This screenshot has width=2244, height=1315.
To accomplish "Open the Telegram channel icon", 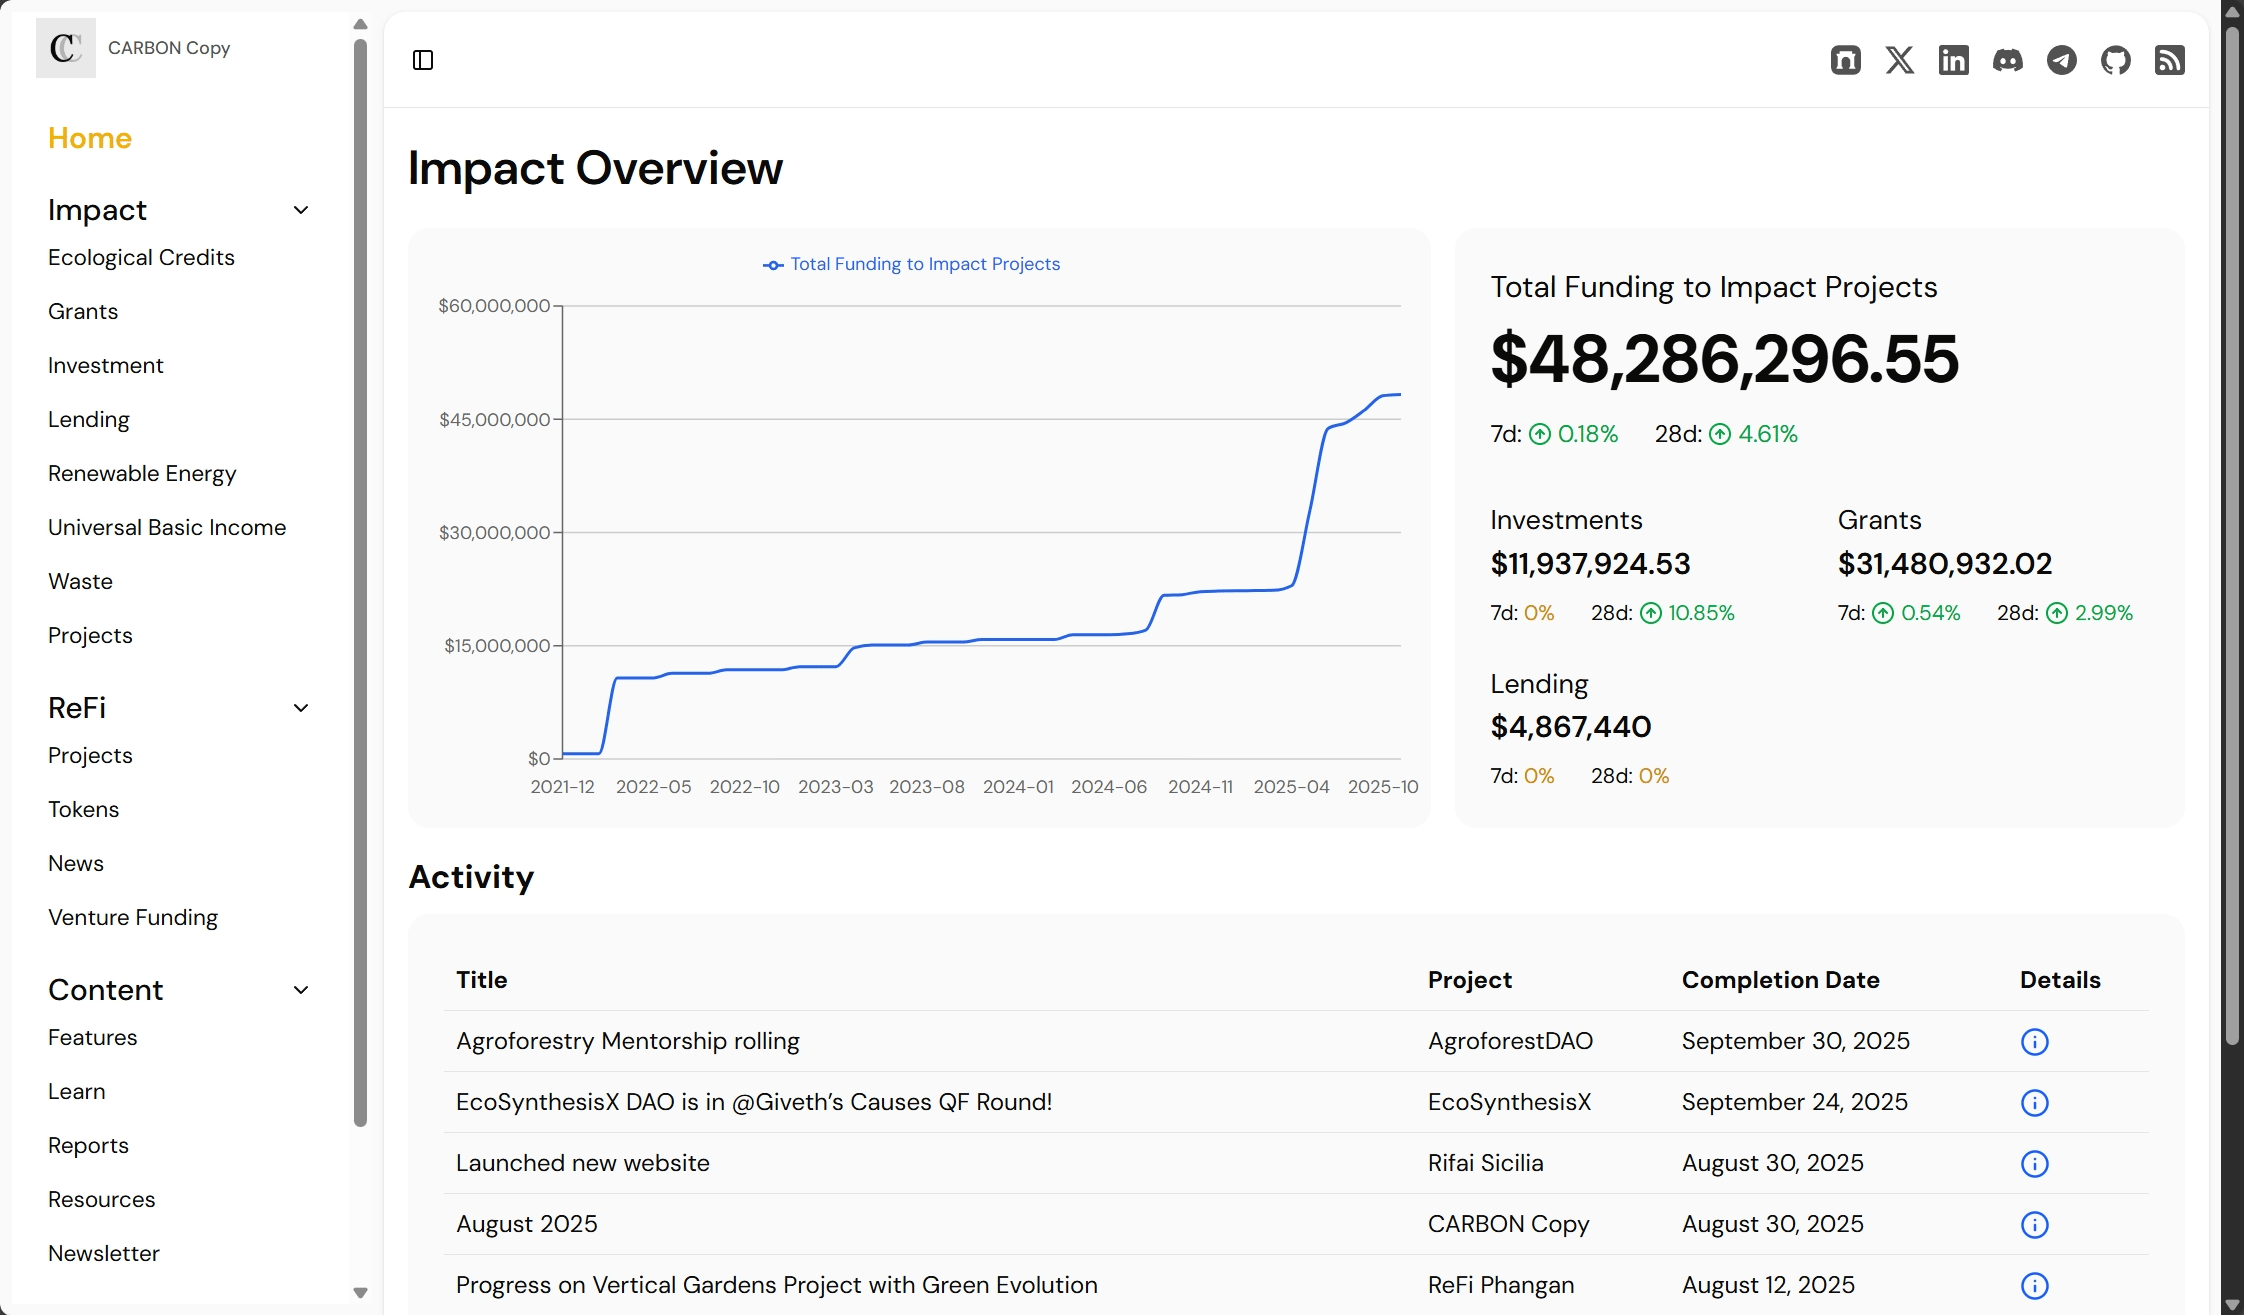I will coord(2061,60).
